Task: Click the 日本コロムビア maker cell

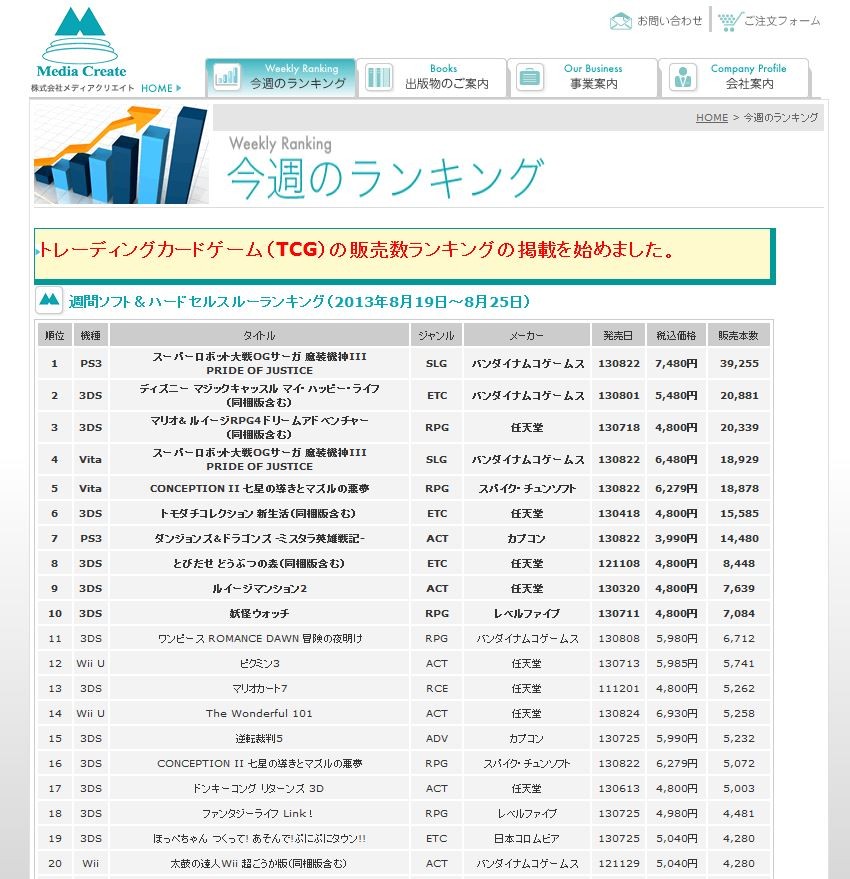Action: (x=526, y=839)
